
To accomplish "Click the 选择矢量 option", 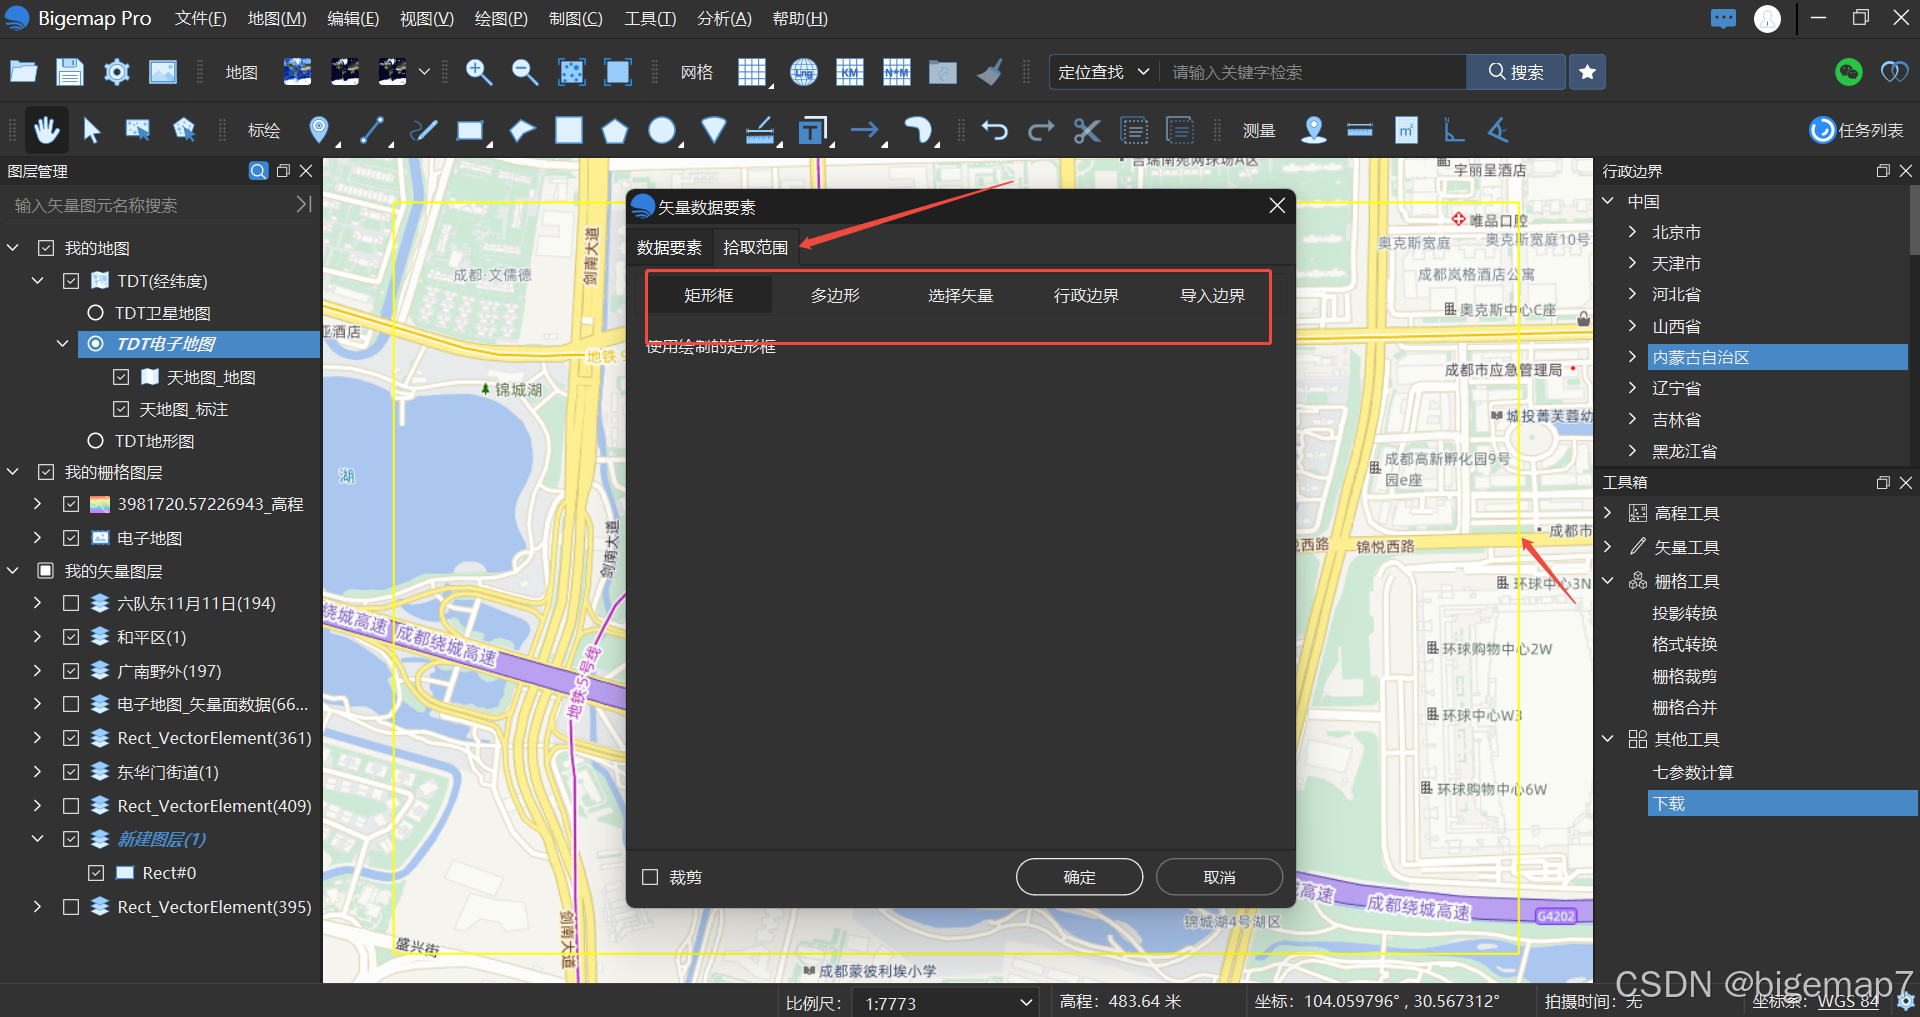I will pos(960,295).
